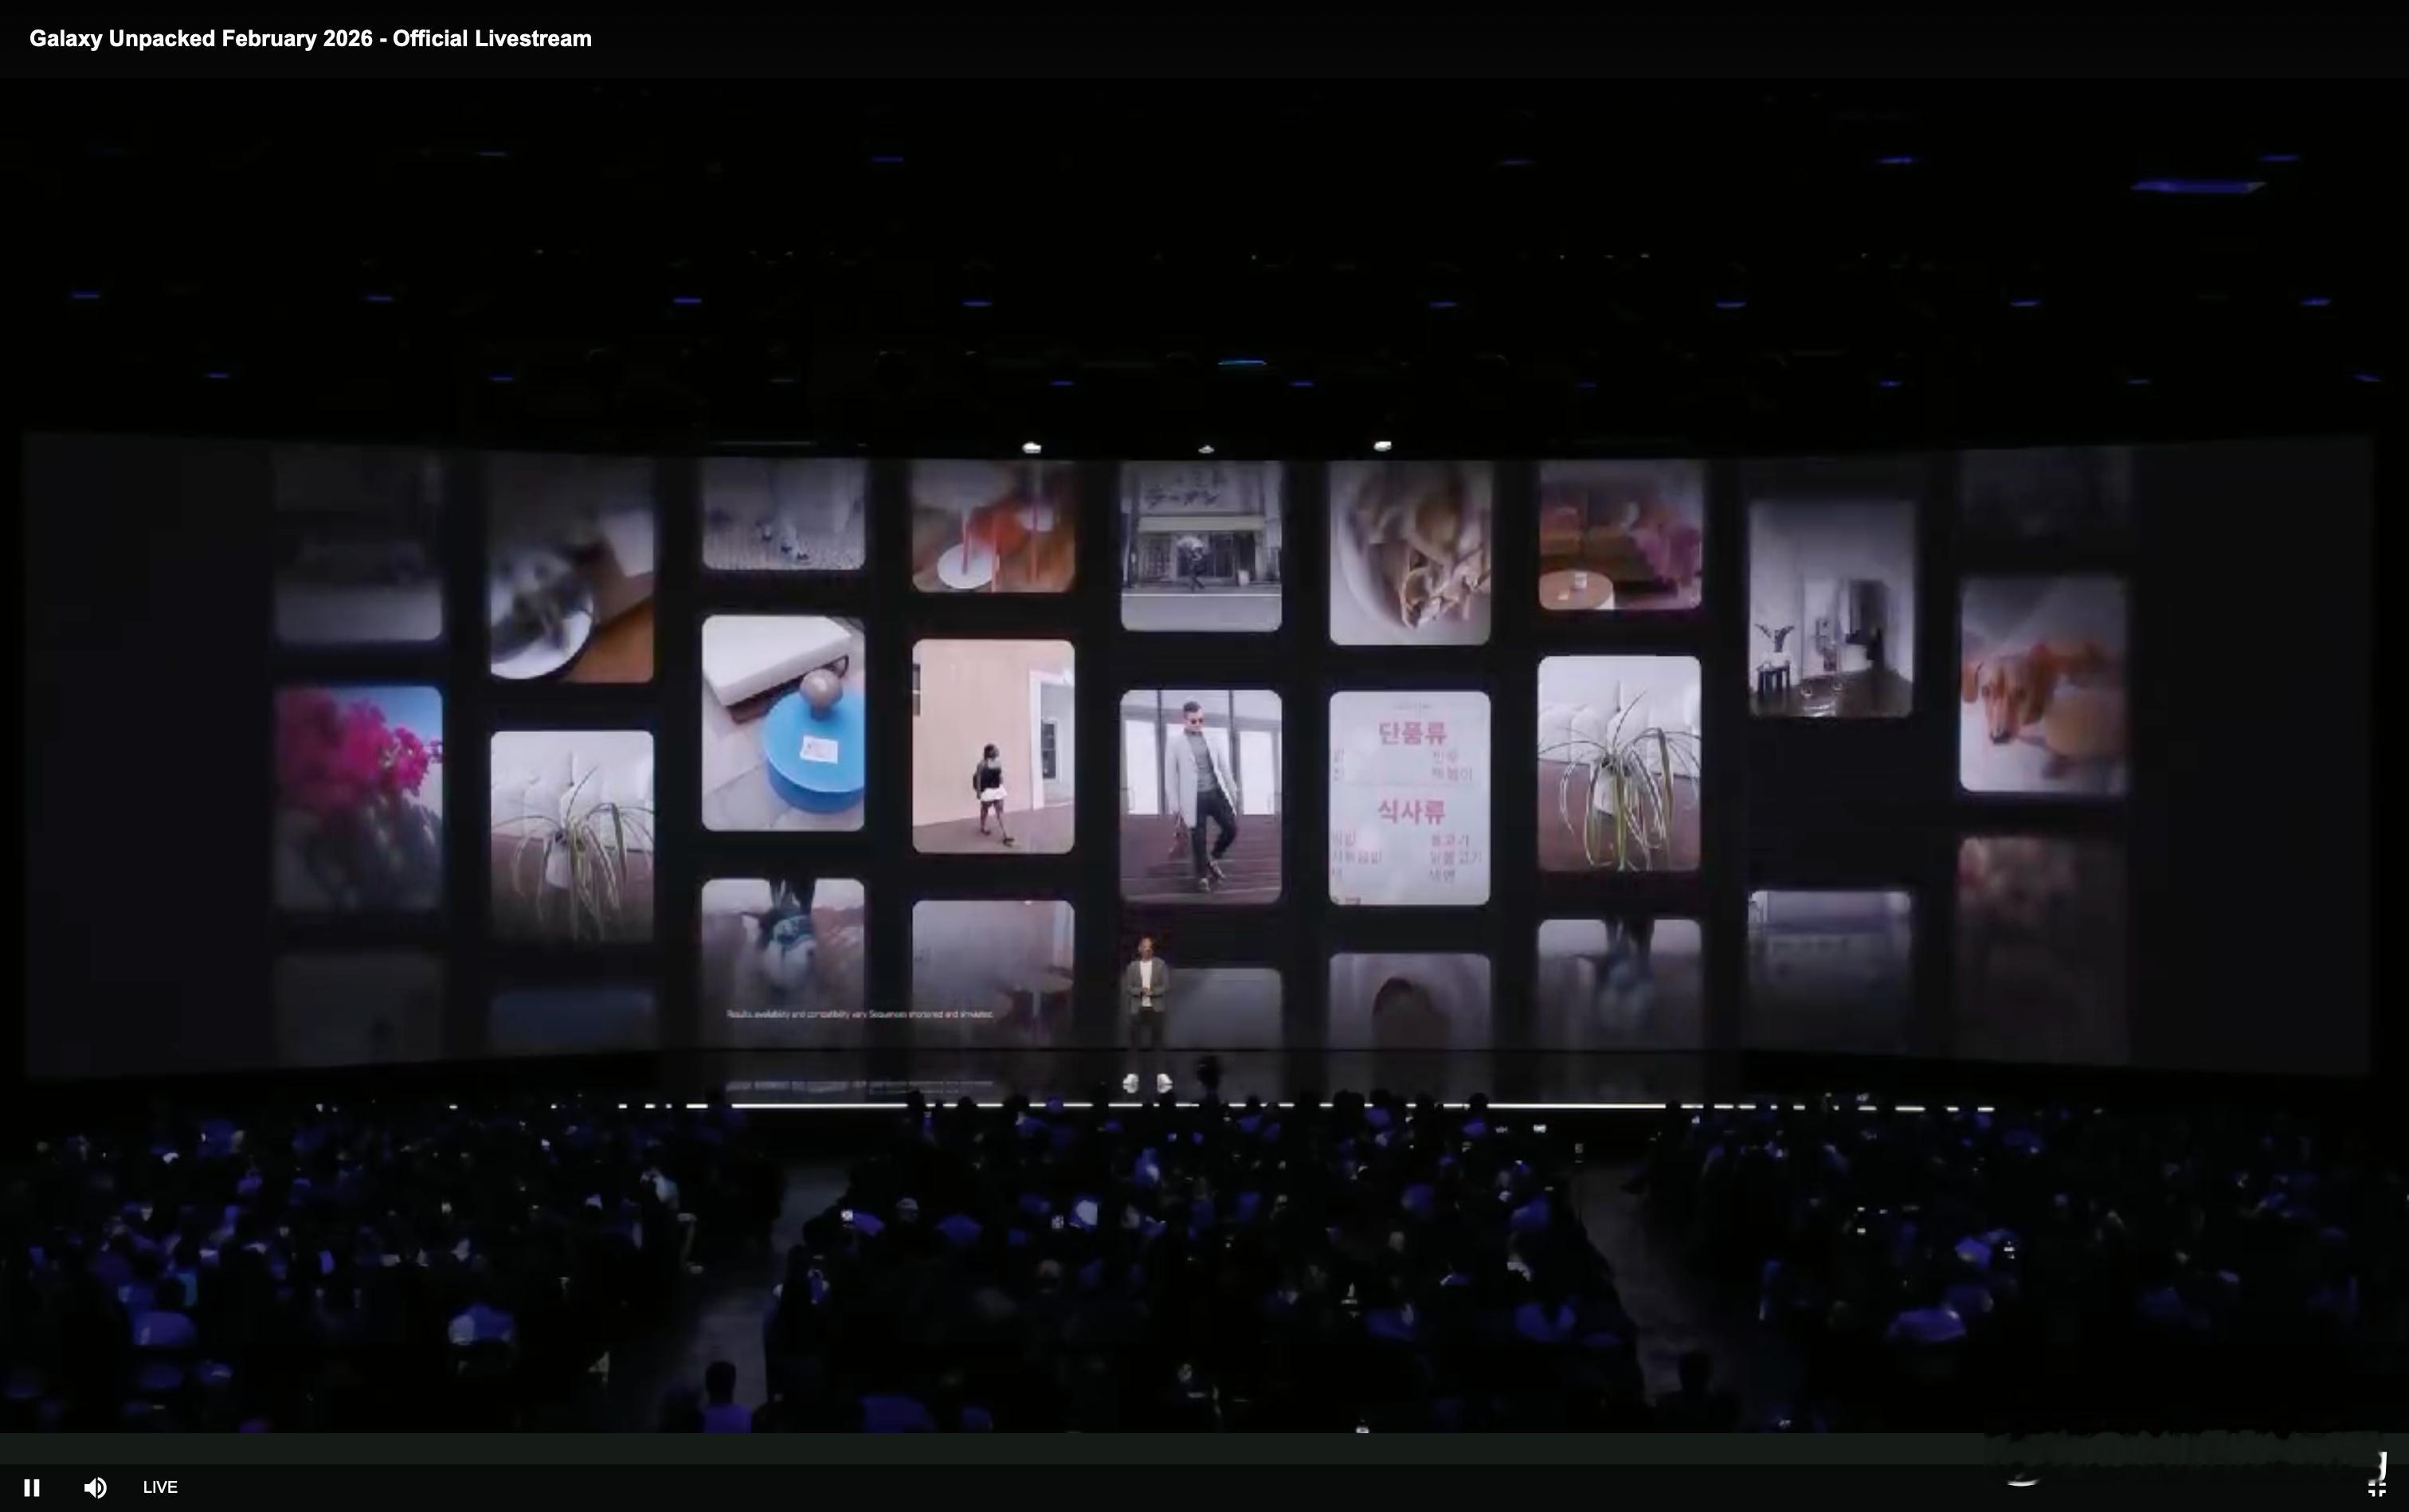Viewport: 2409px width, 1512px height.
Task: Click the orange-pink lounge with purple flowers photo
Action: (x=1620, y=535)
